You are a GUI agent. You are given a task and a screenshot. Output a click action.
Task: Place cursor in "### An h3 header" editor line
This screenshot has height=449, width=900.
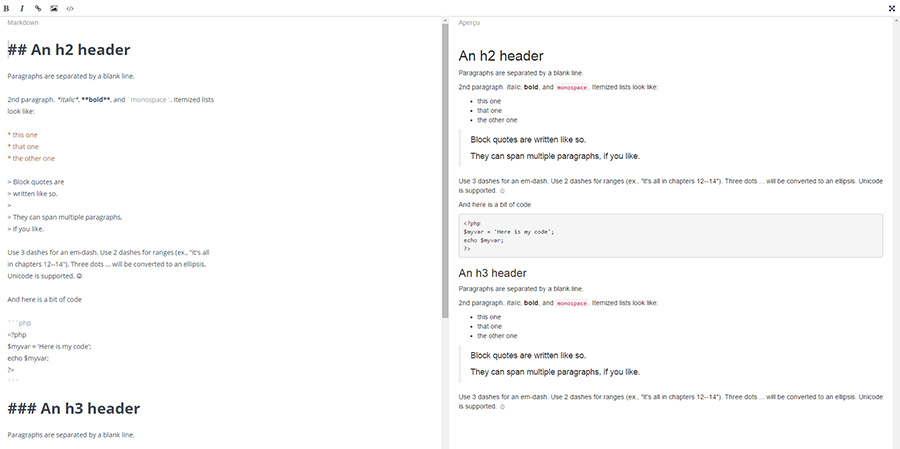coord(73,408)
